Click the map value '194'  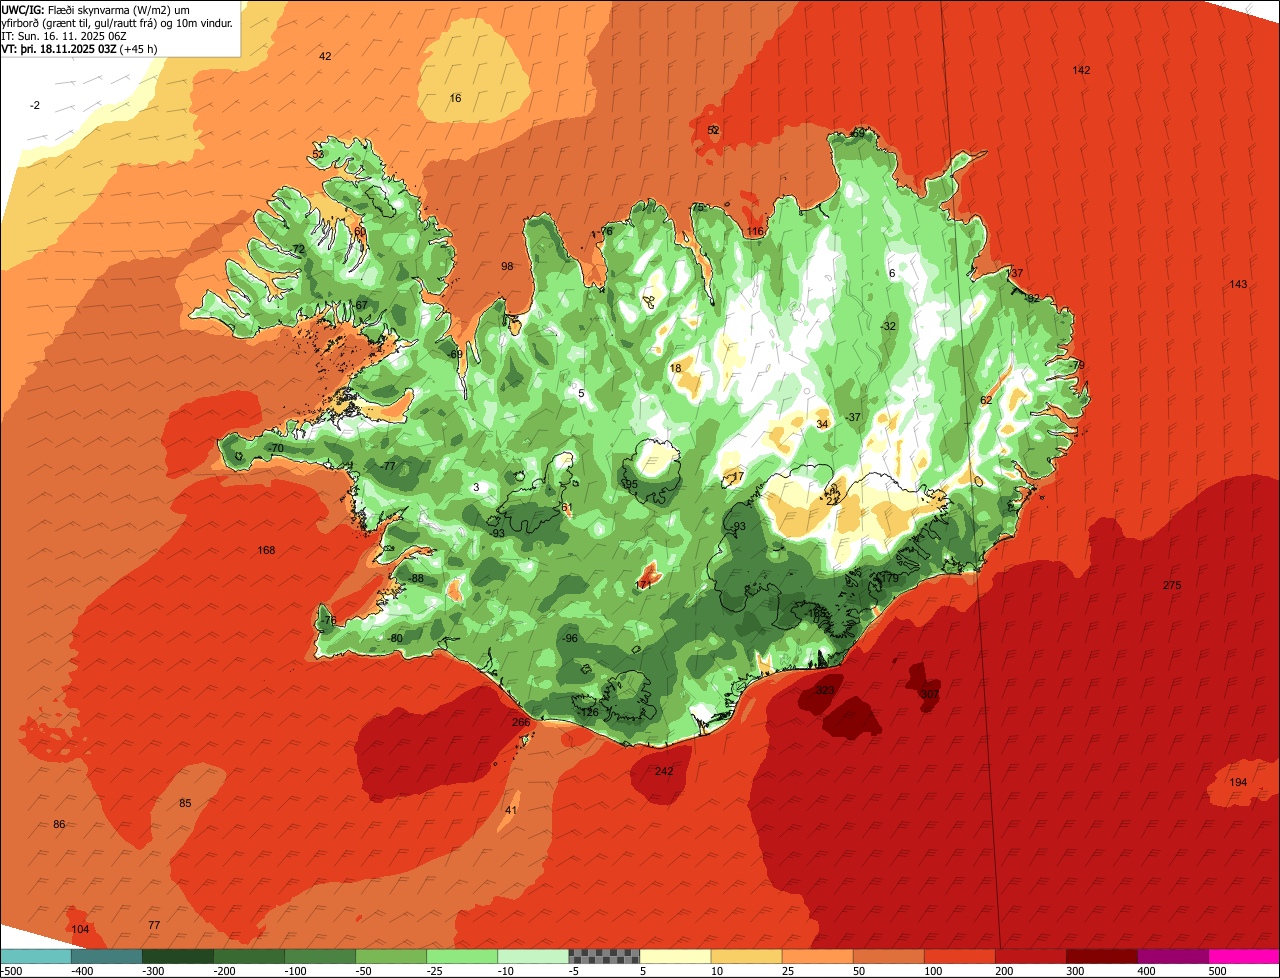click(1238, 782)
